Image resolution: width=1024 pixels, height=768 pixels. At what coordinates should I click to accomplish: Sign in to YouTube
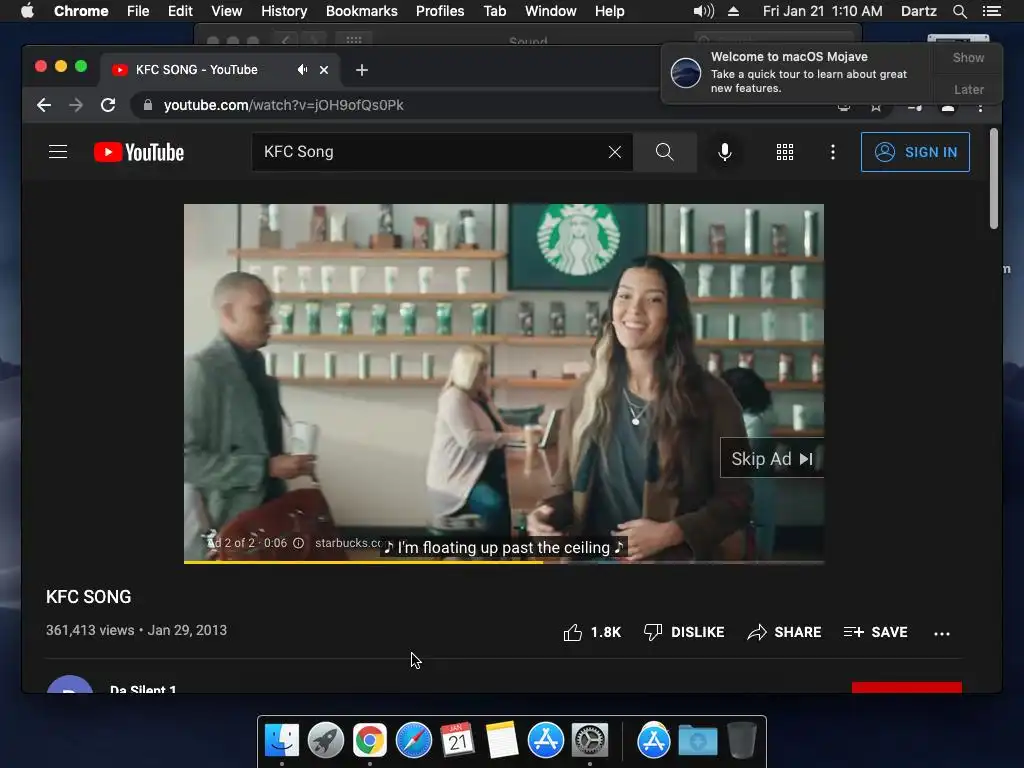(x=915, y=152)
